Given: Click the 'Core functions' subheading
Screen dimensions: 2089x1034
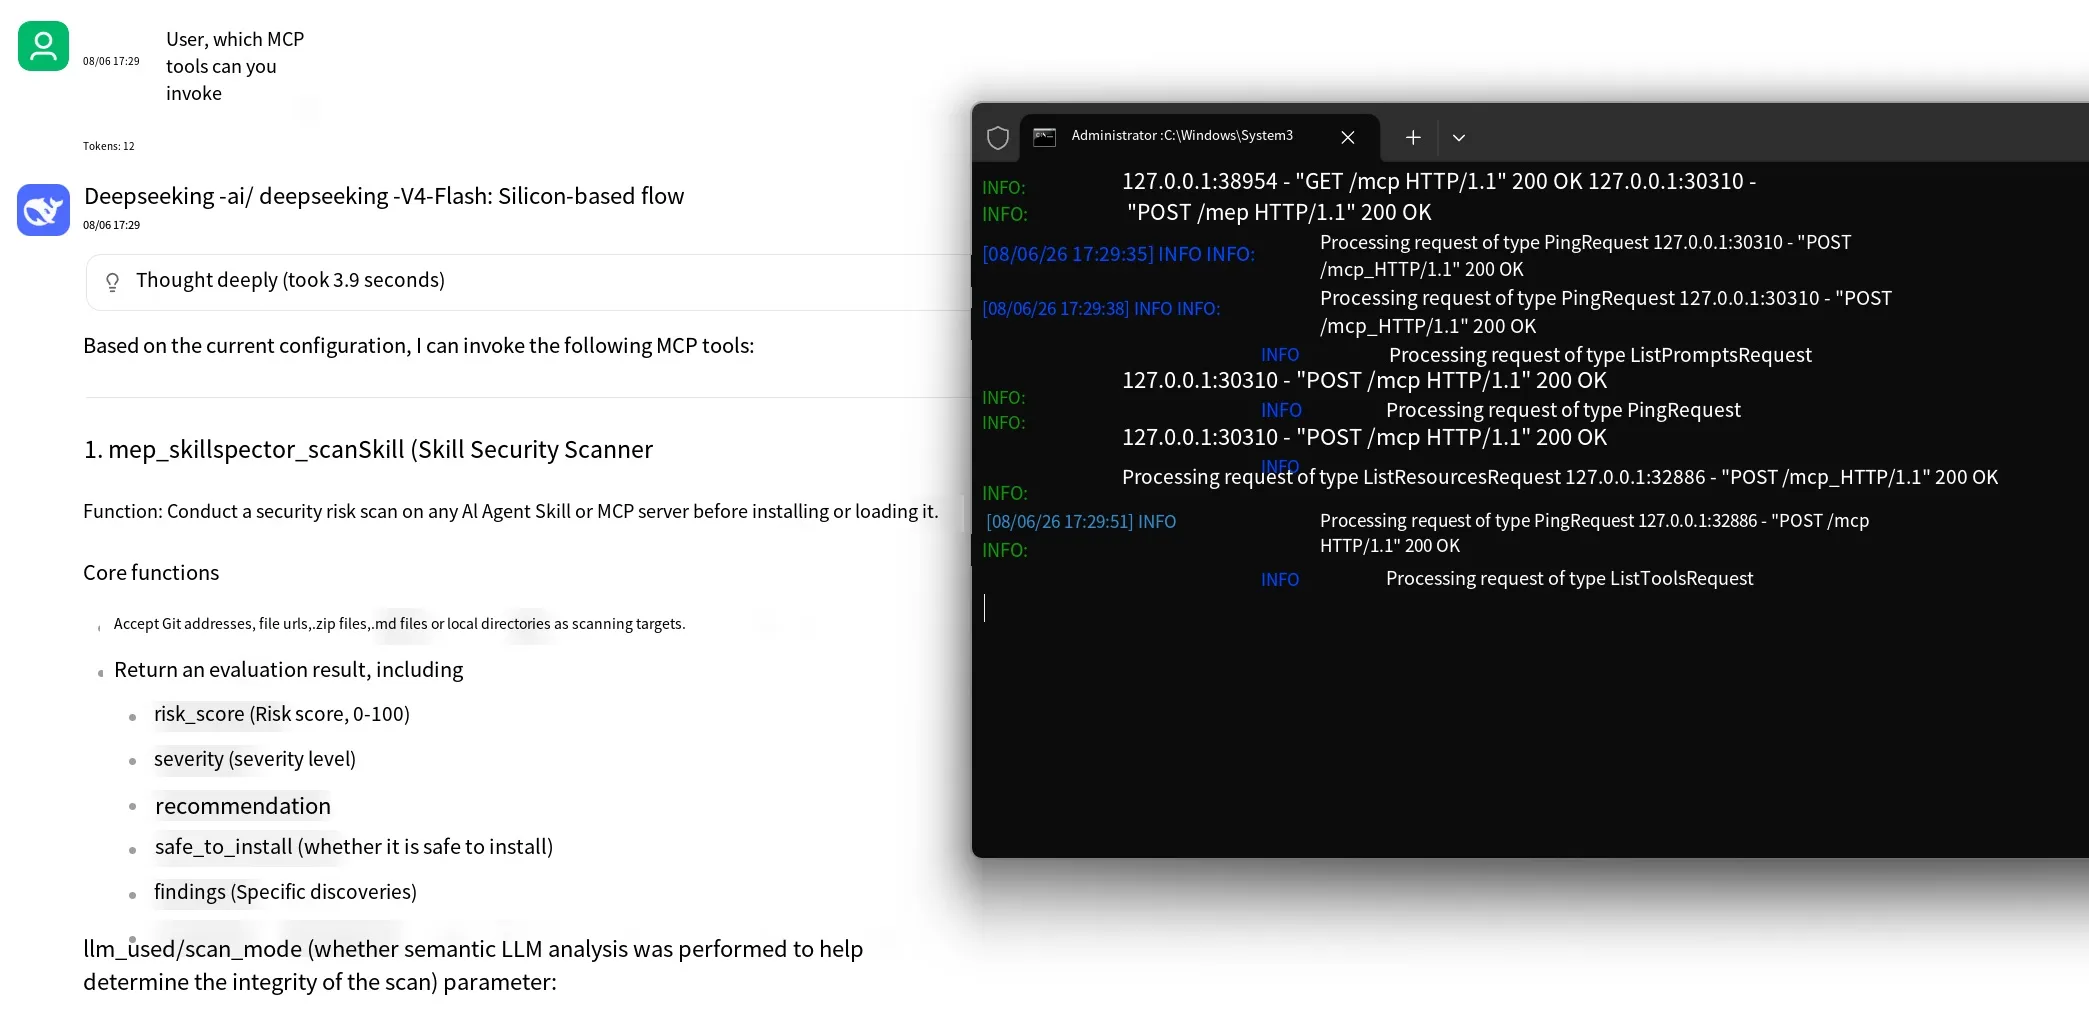Looking at the screenshot, I should 151,573.
